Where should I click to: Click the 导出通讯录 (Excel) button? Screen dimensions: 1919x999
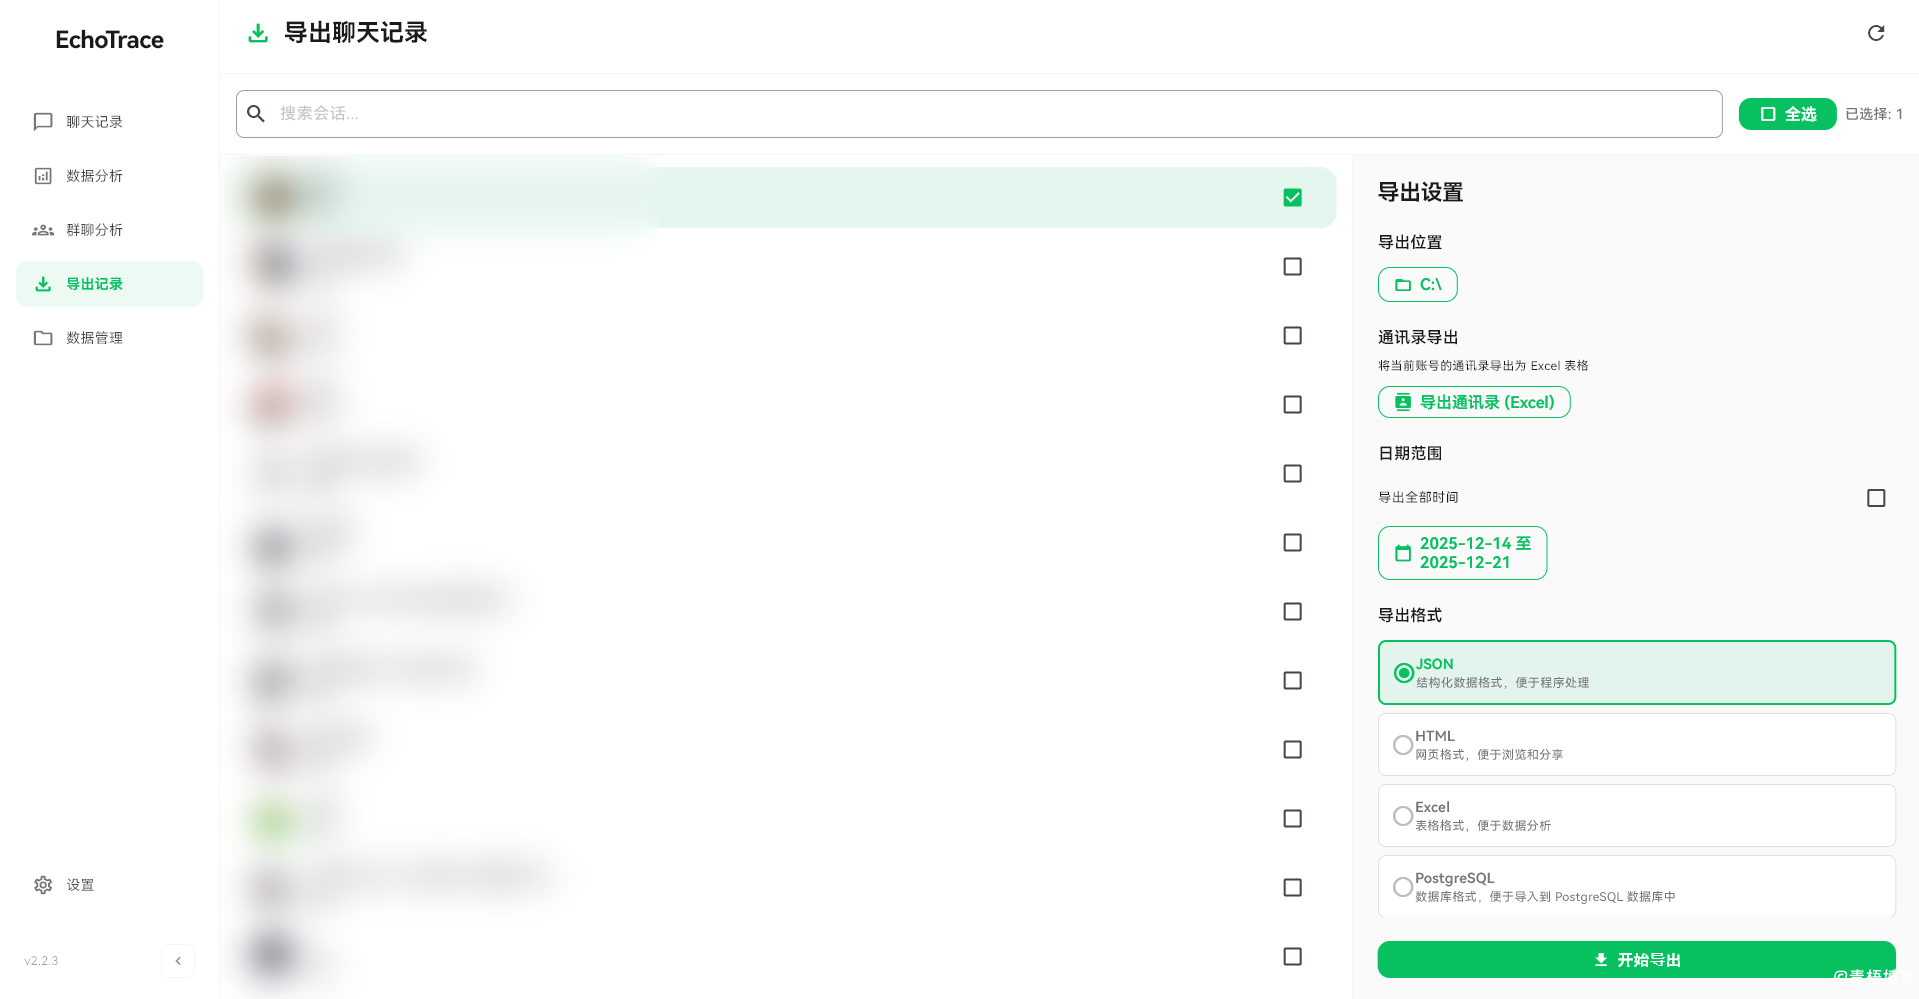pyautogui.click(x=1474, y=402)
